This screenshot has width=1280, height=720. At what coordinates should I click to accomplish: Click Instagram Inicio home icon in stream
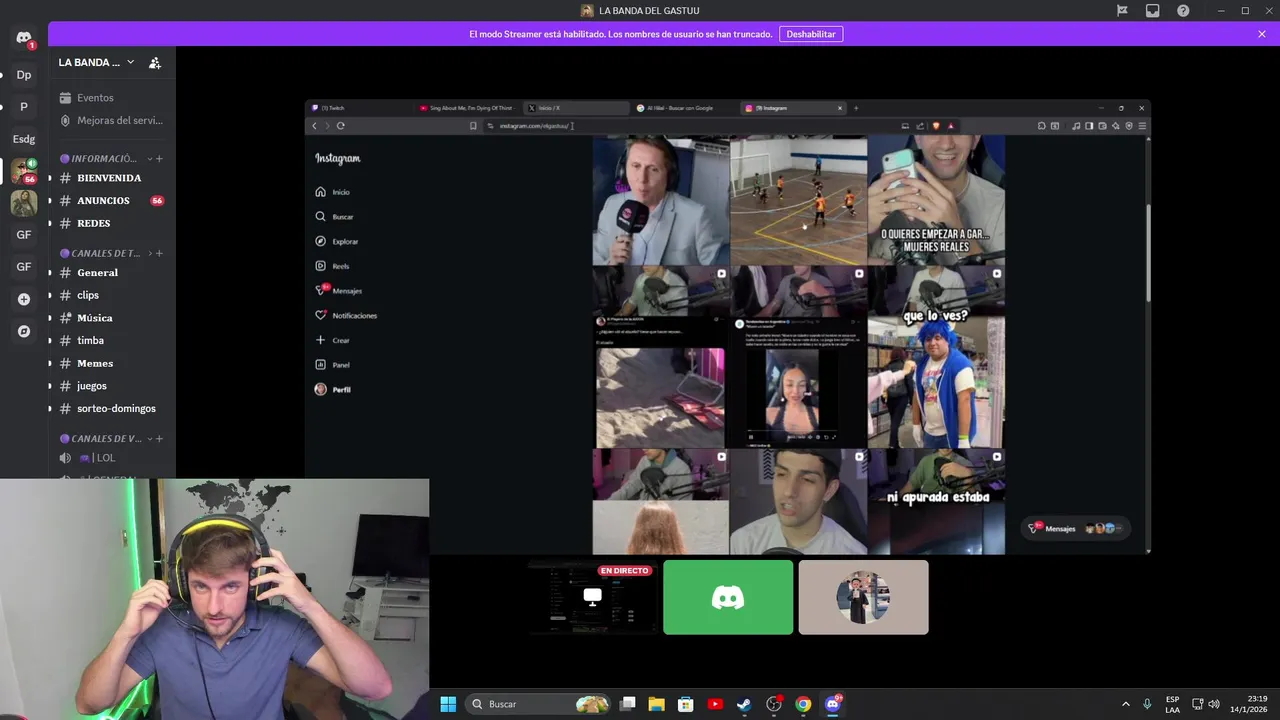point(320,192)
